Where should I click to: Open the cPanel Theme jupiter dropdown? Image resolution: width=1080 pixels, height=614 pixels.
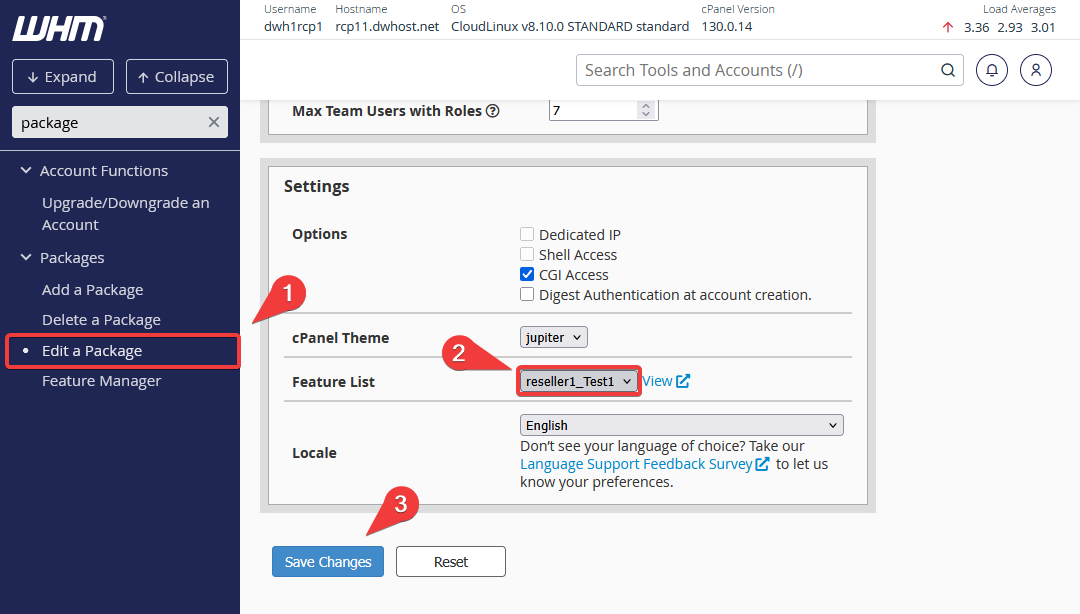click(553, 338)
